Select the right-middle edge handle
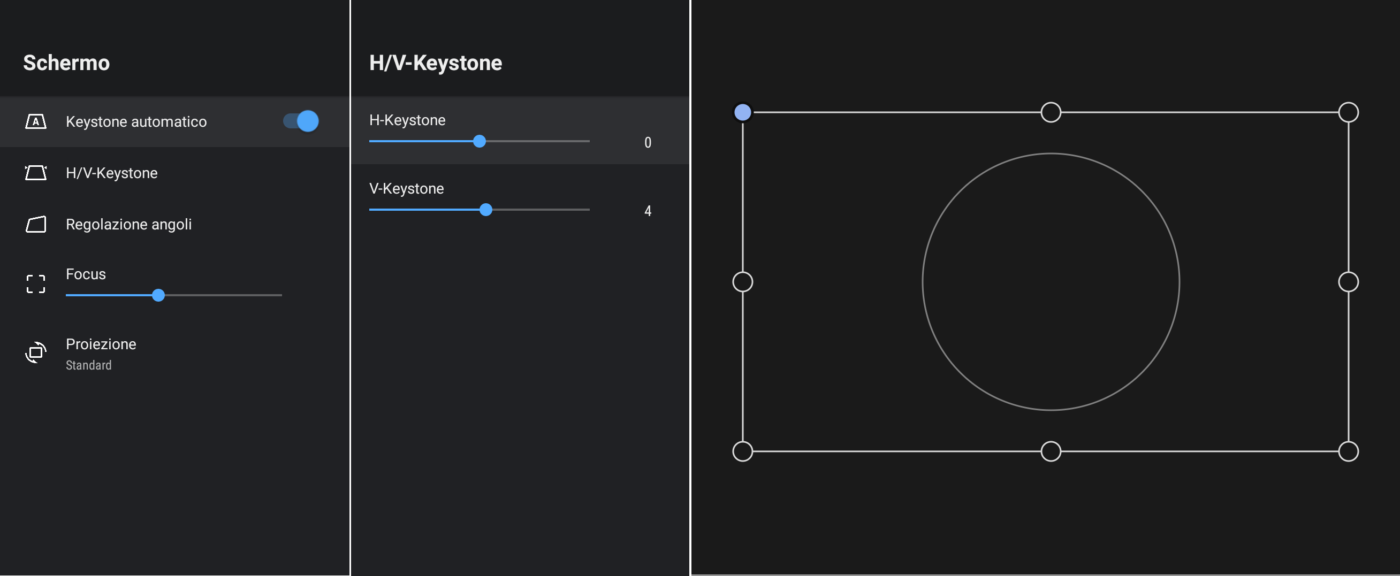 coord(1348,282)
